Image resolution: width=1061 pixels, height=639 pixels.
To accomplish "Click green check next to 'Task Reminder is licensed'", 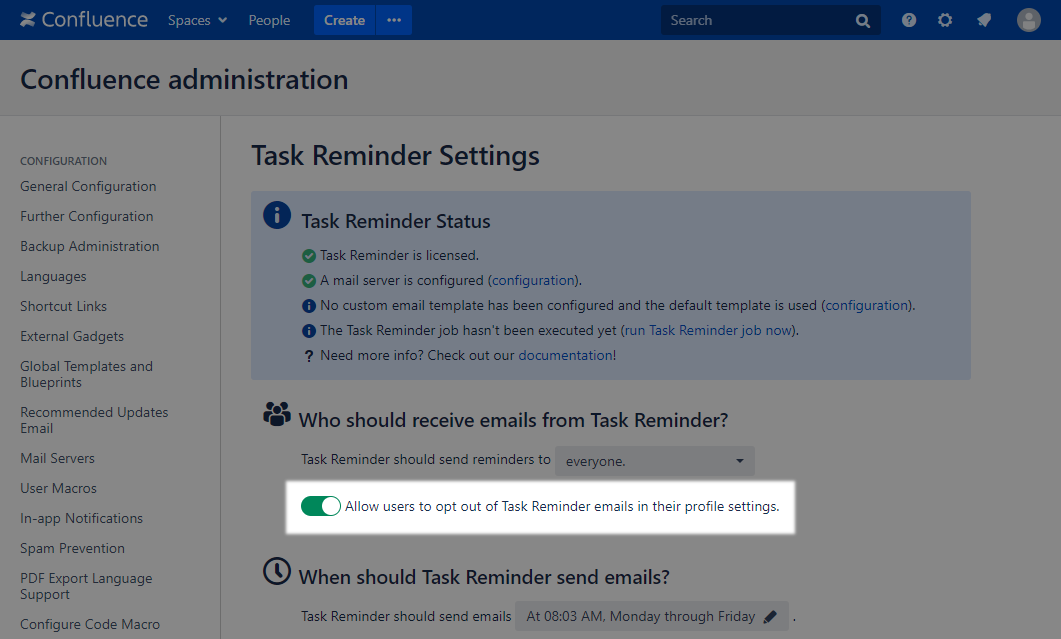I will point(309,256).
